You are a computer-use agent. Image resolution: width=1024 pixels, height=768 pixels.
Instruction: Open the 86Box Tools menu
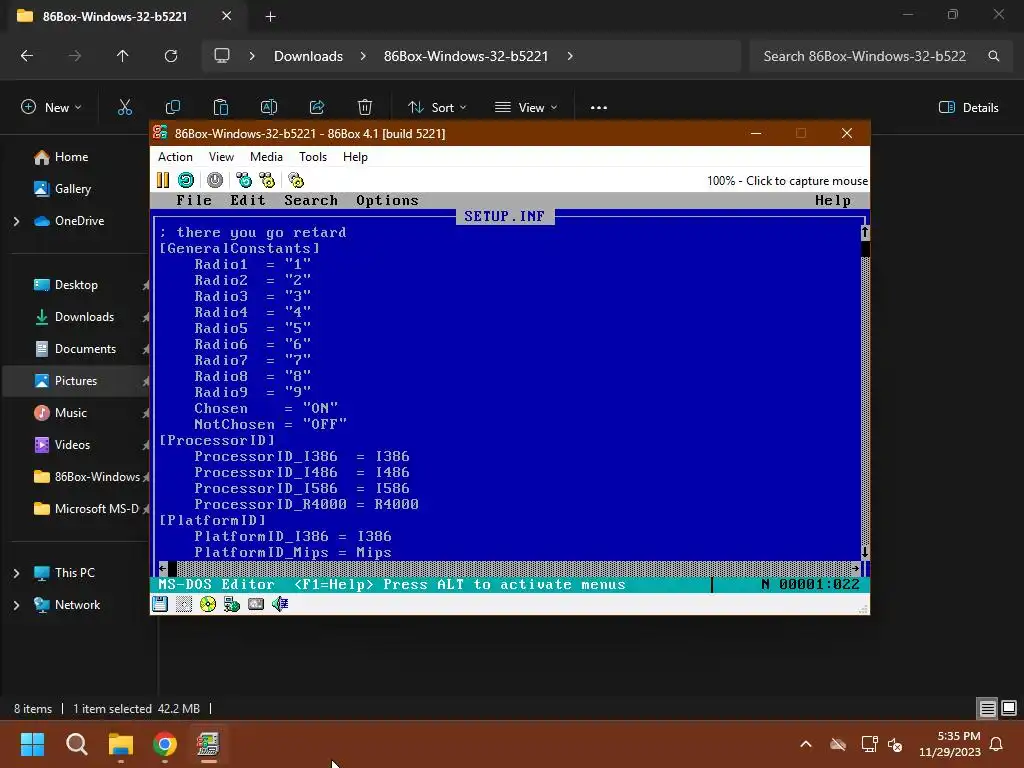[x=313, y=157]
